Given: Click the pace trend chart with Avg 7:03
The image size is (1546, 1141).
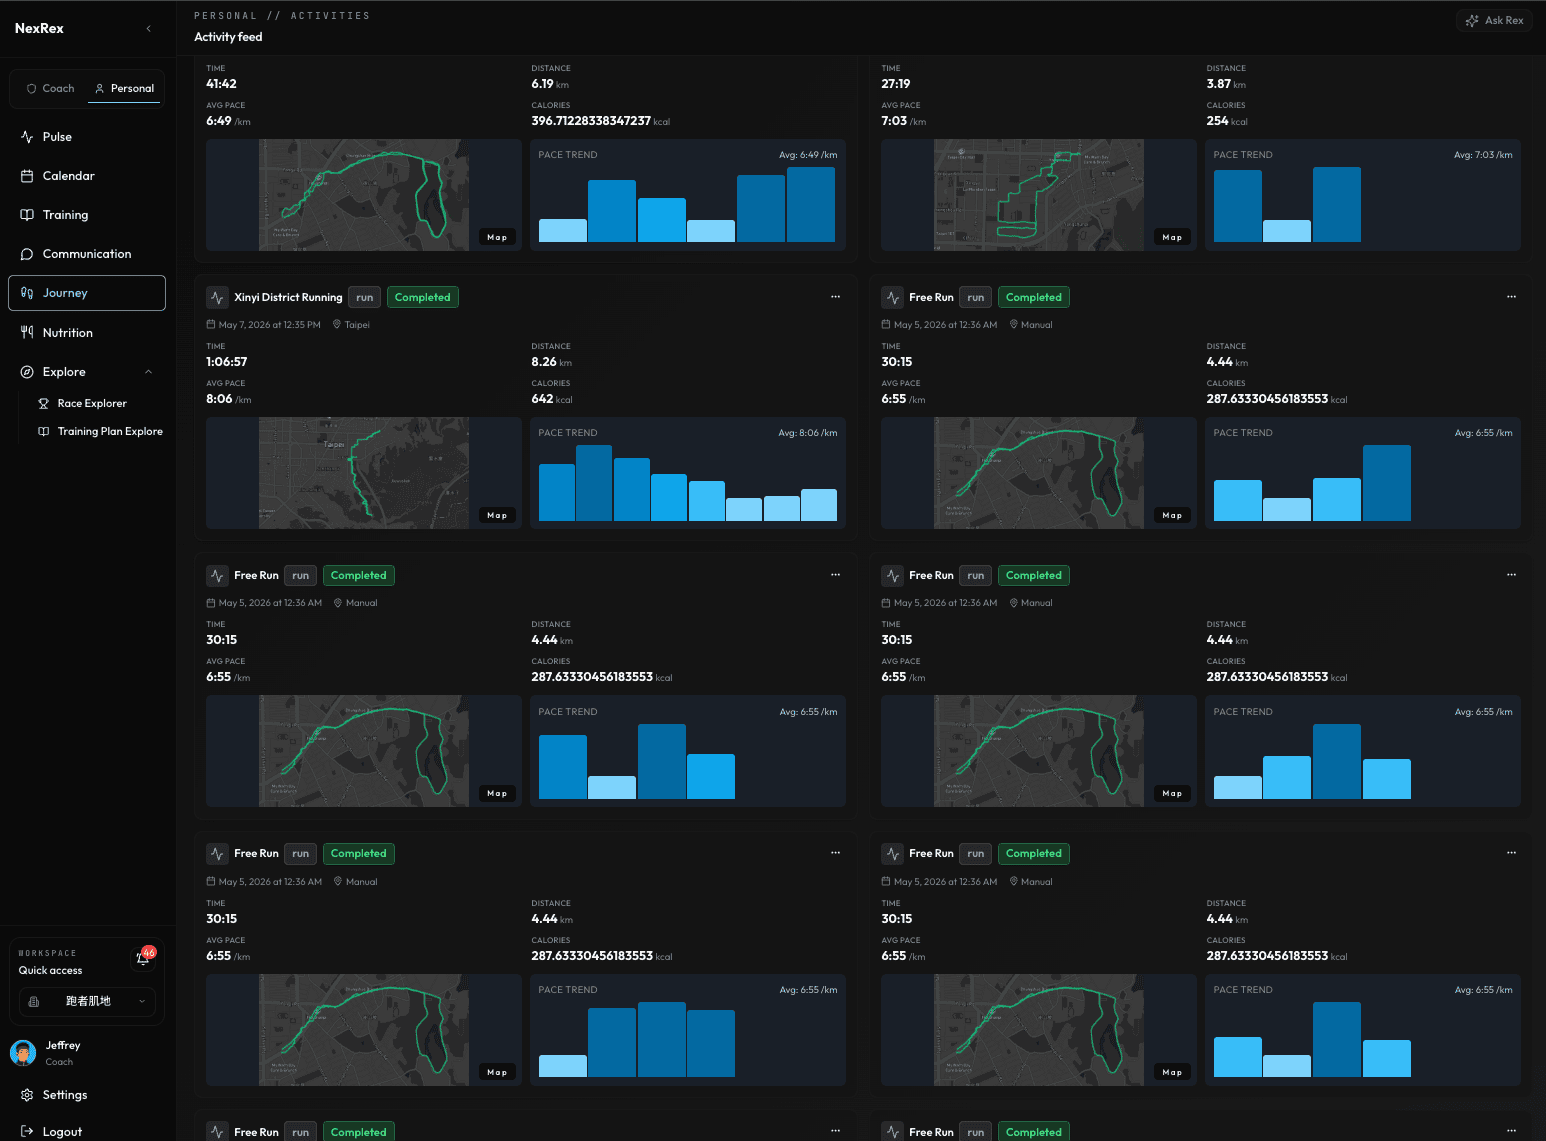Looking at the screenshot, I should [1363, 195].
